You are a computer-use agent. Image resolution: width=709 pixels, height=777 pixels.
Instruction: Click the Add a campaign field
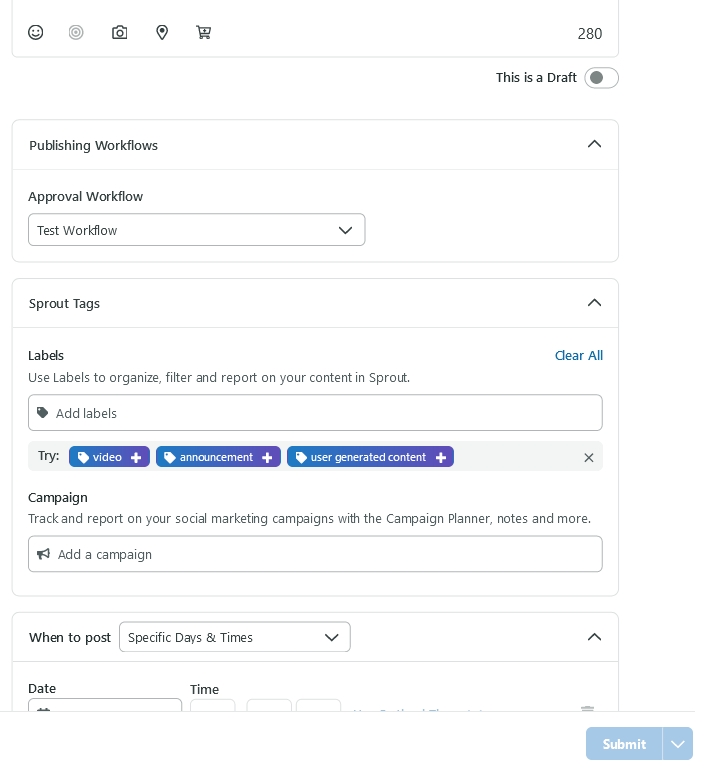315,554
